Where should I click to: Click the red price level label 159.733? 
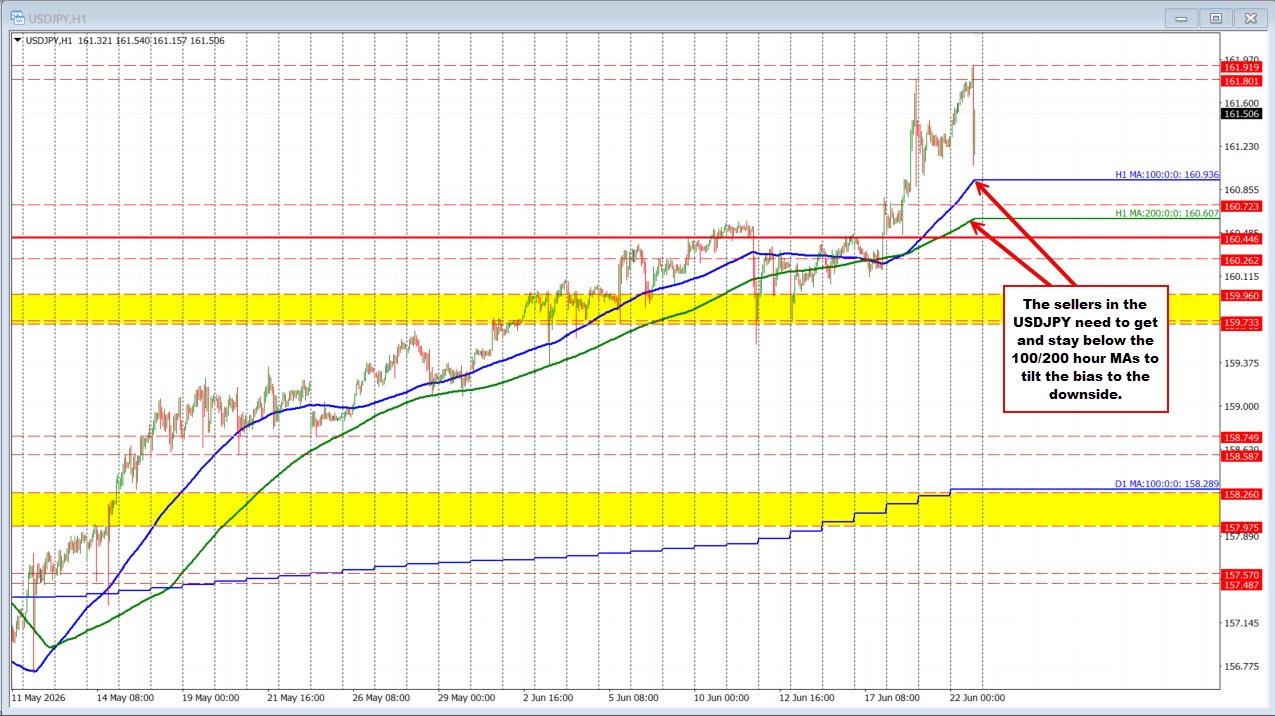click(x=1241, y=322)
